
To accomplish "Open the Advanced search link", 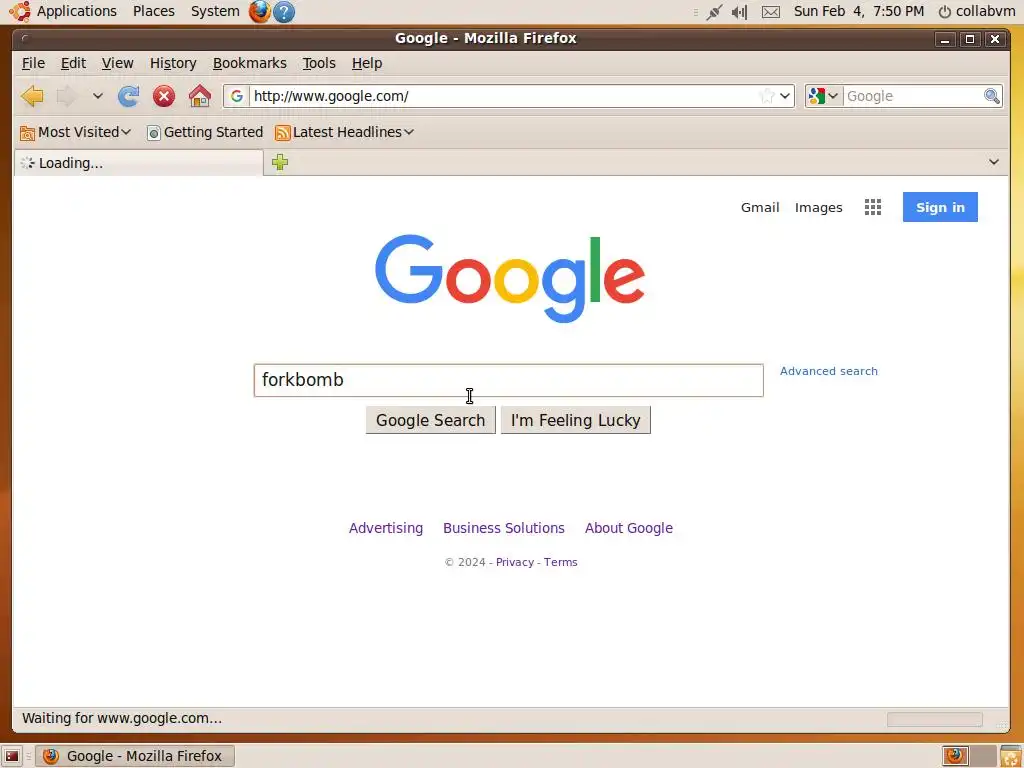I will [x=829, y=371].
